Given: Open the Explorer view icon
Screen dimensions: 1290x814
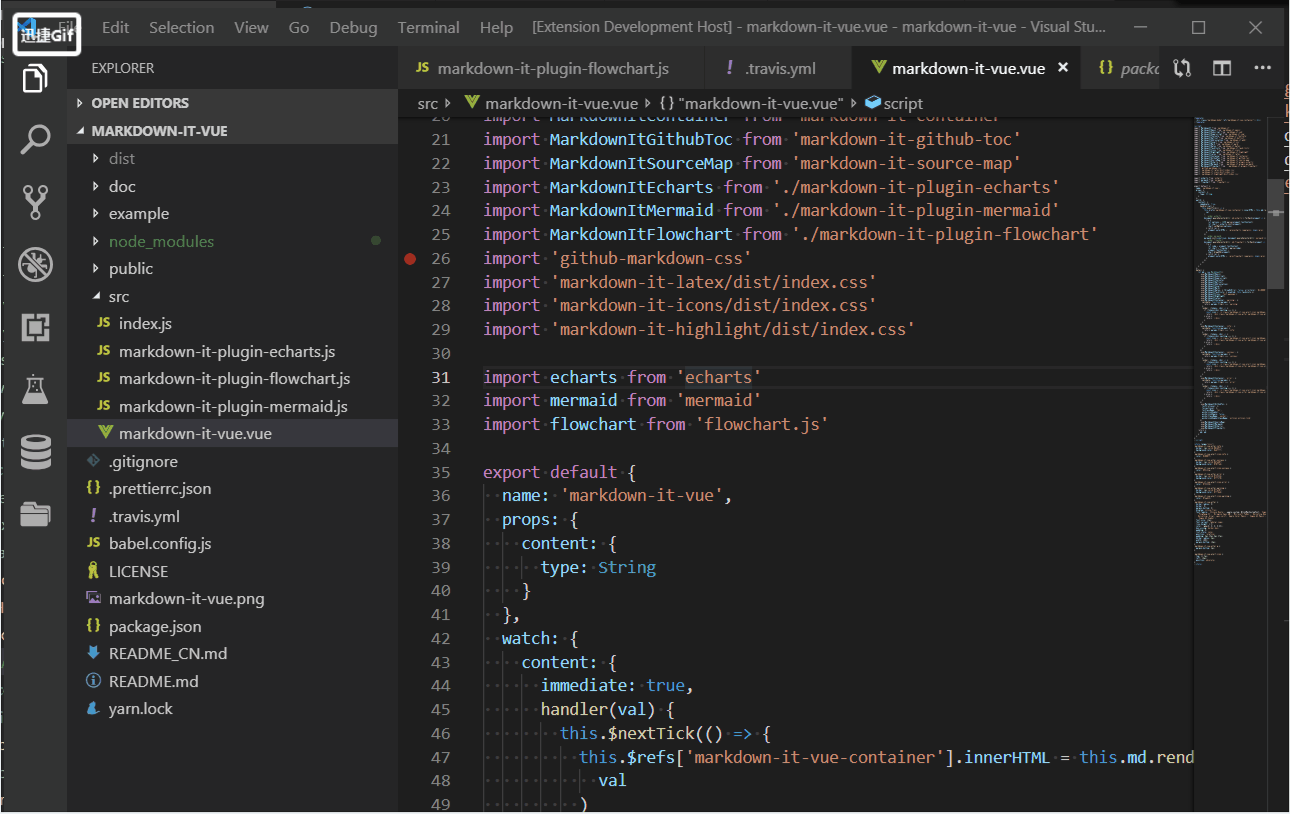Looking at the screenshot, I should (x=35, y=77).
